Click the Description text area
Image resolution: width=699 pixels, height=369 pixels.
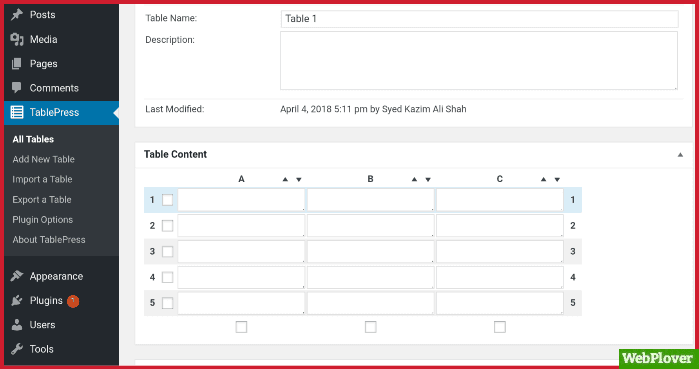479,61
